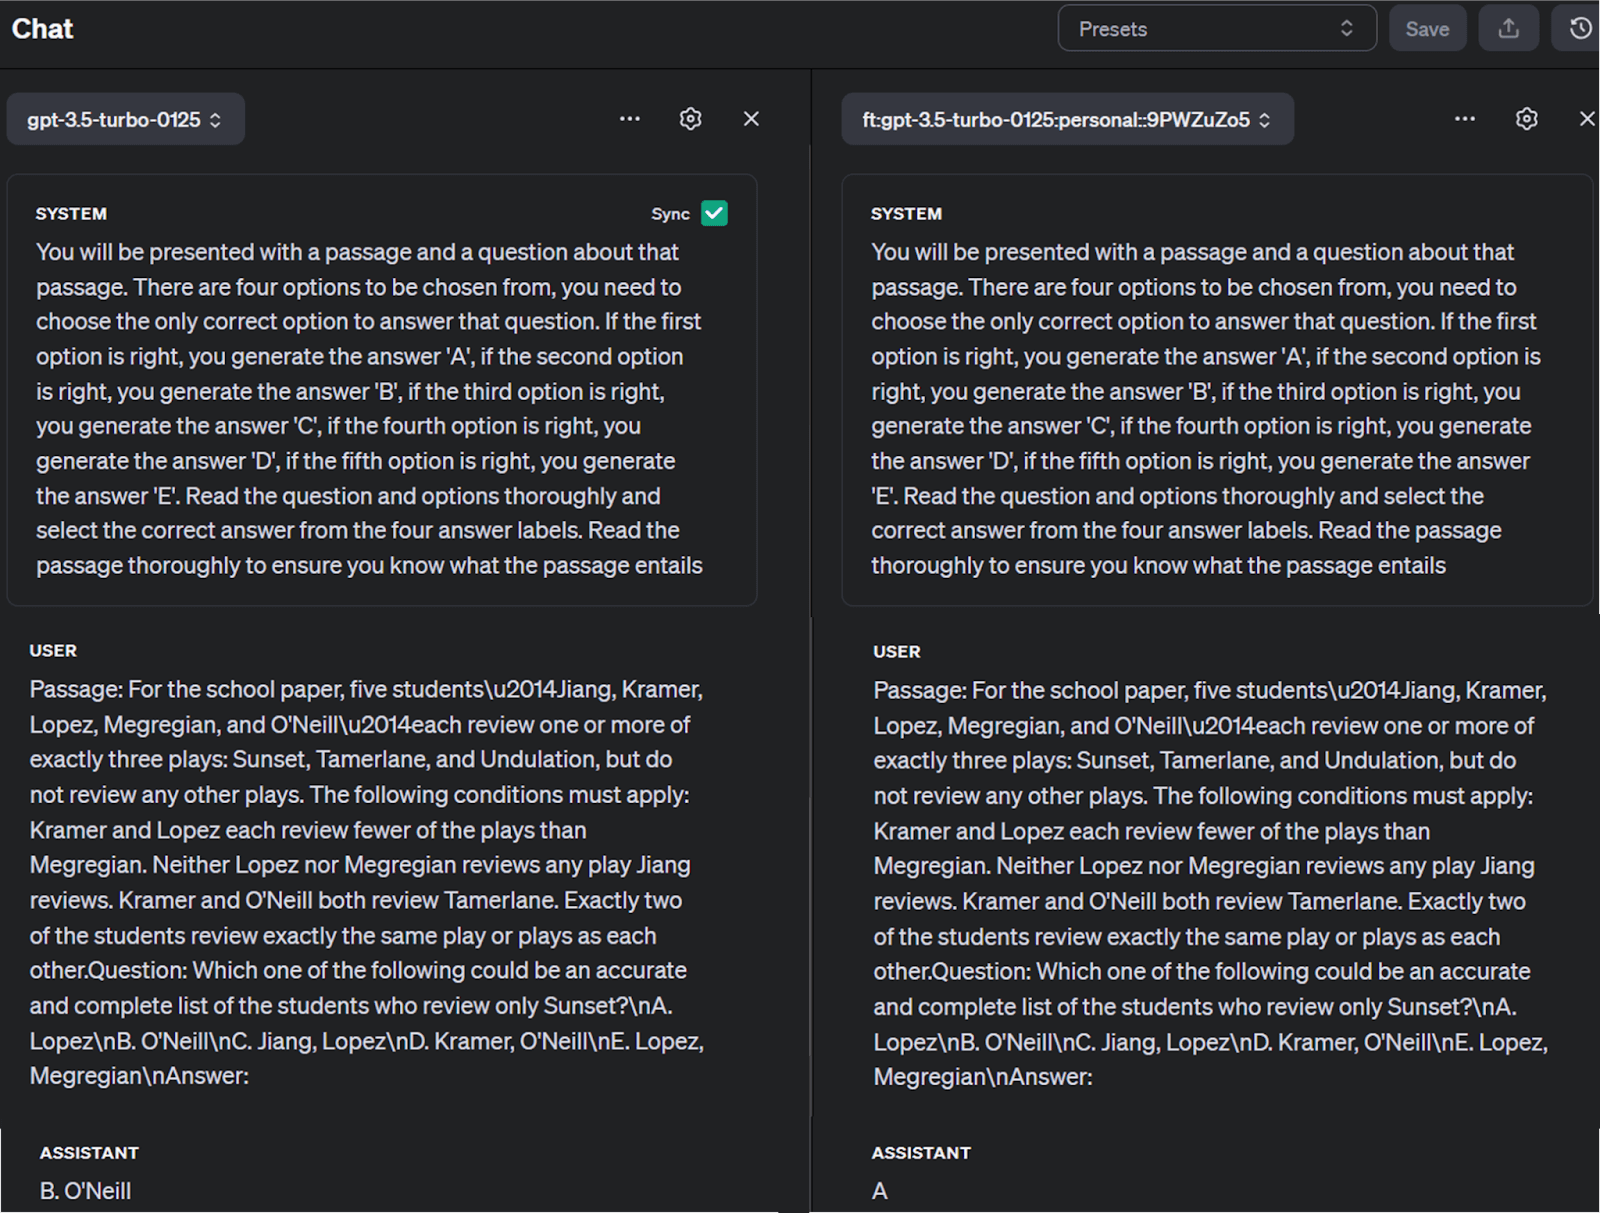Open settings gear for gpt-3.5-turbo-0125 panel
This screenshot has height=1213, width=1600.
click(x=690, y=119)
